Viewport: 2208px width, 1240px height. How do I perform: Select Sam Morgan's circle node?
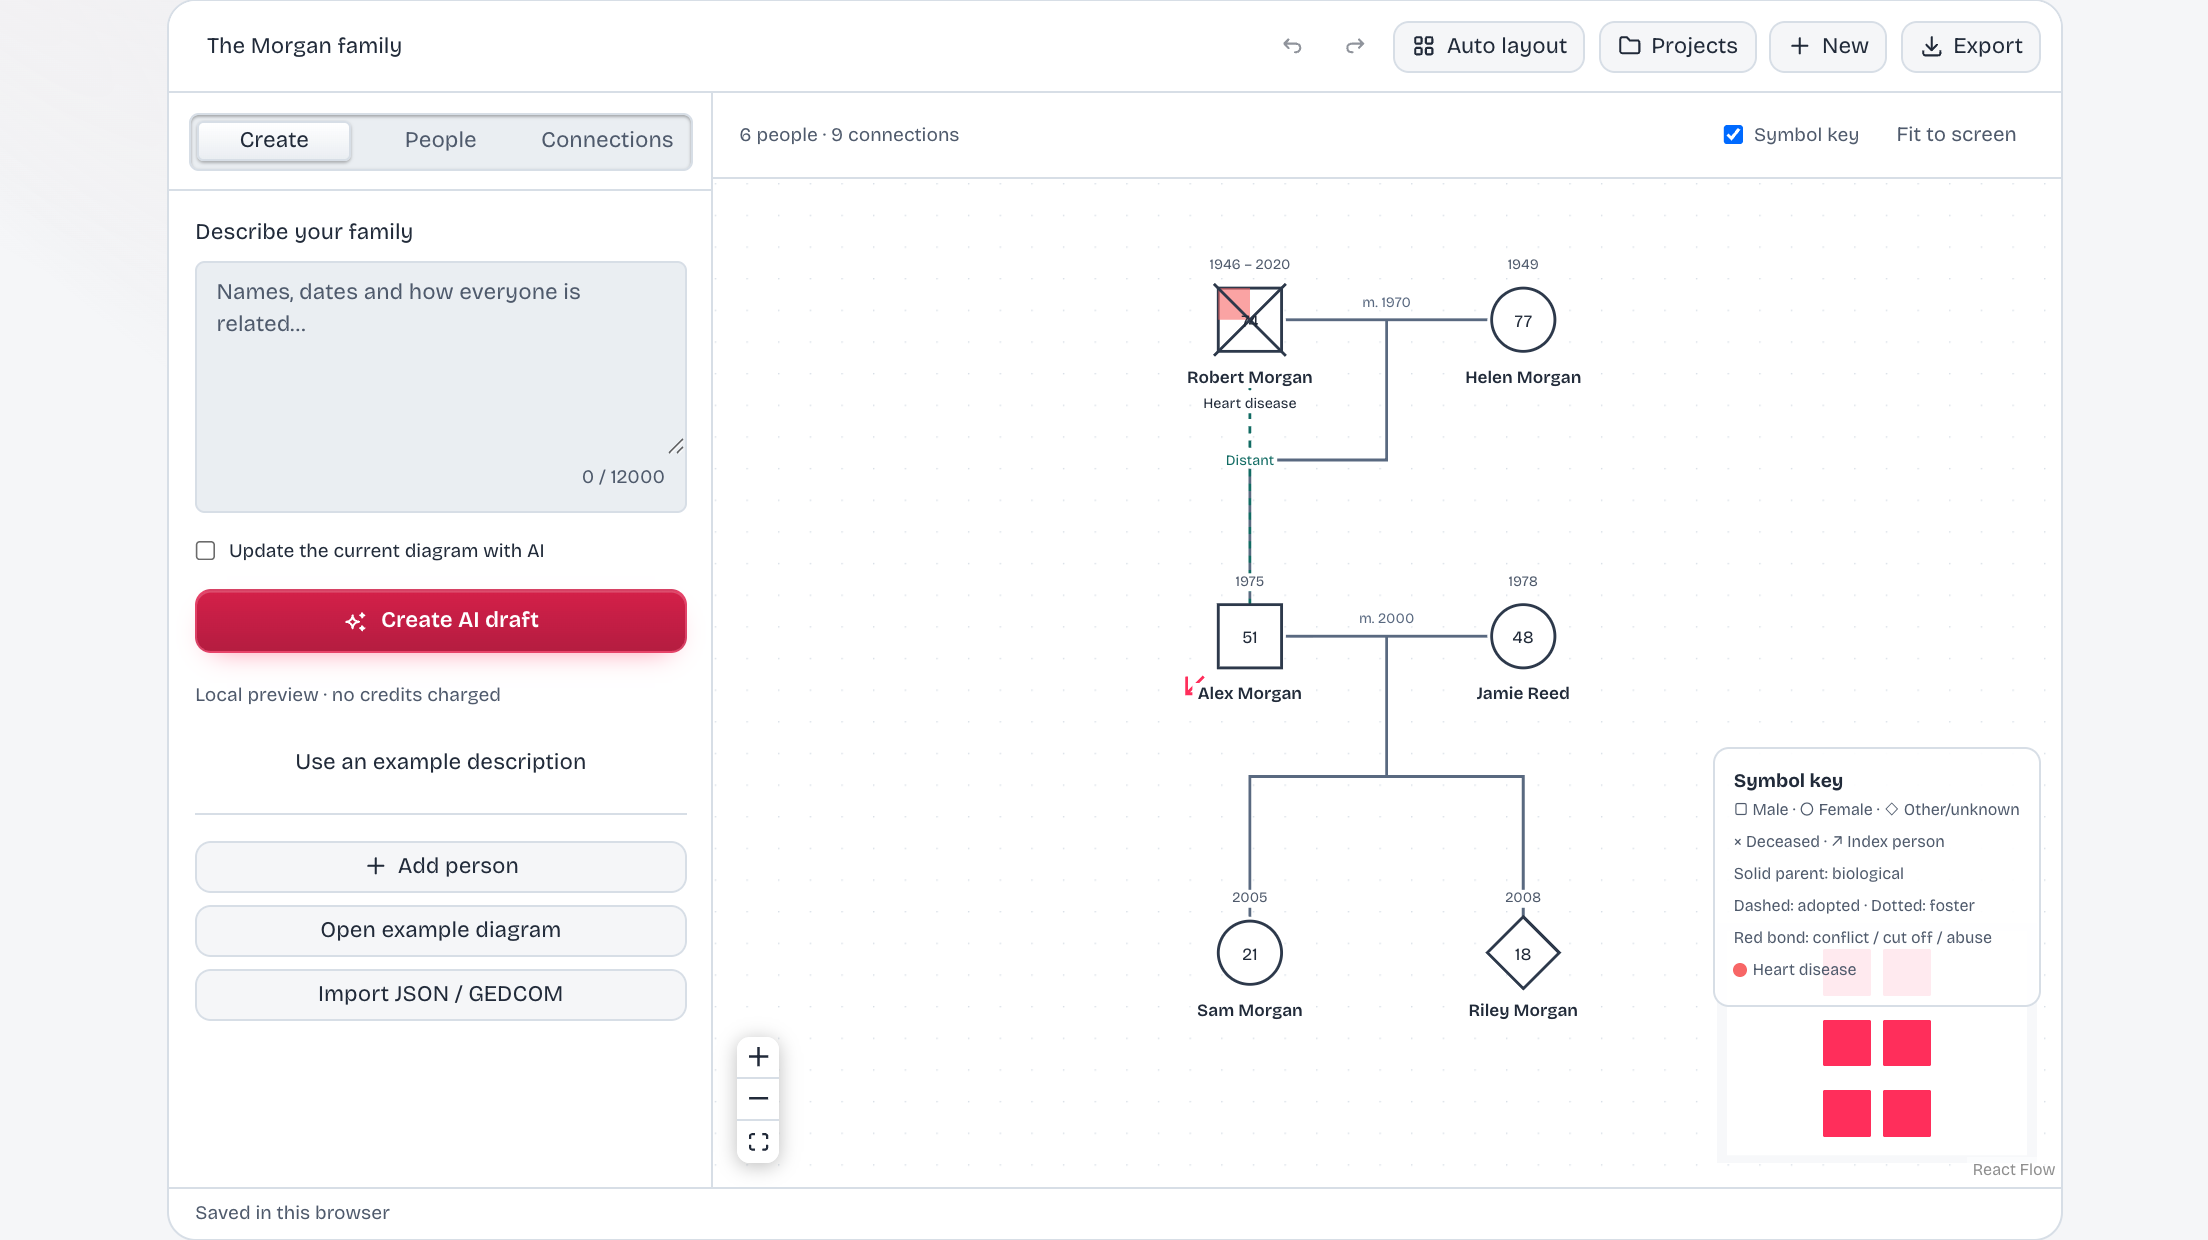point(1250,953)
